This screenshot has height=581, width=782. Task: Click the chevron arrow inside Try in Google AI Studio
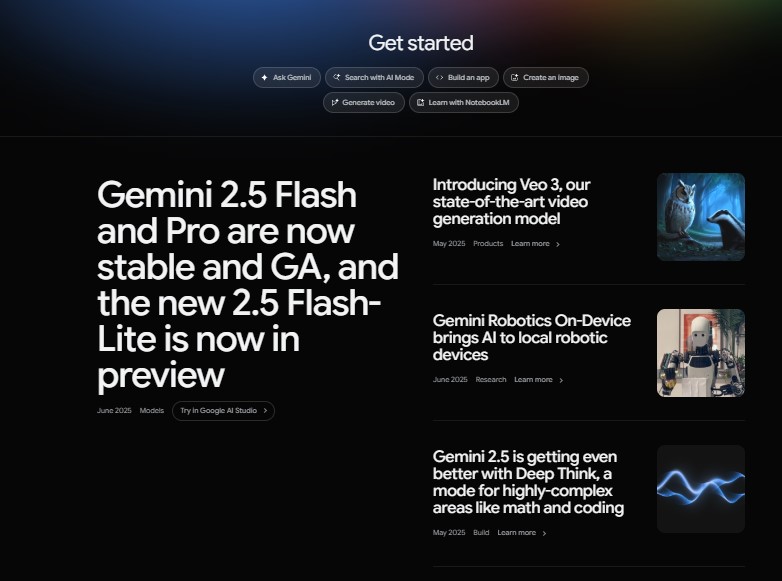[x=265, y=411]
